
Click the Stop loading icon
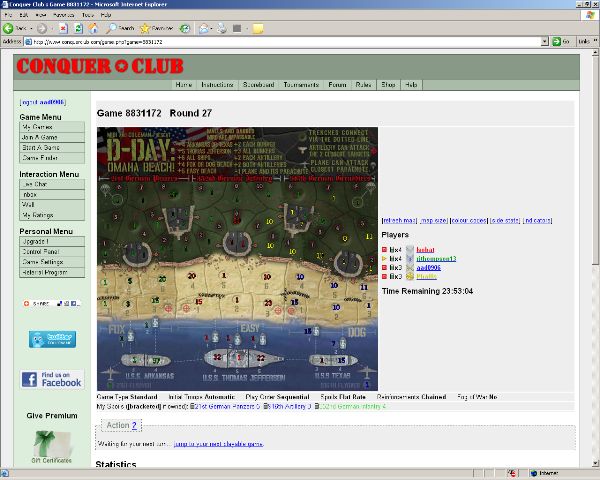62,28
